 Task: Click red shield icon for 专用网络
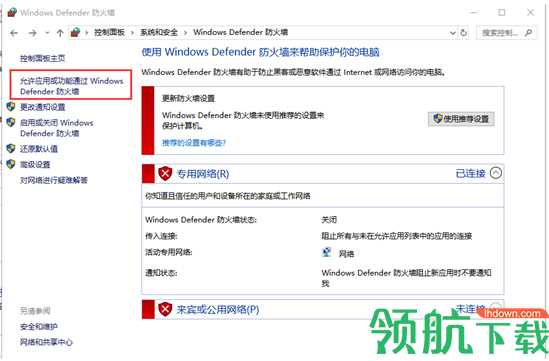point(165,174)
